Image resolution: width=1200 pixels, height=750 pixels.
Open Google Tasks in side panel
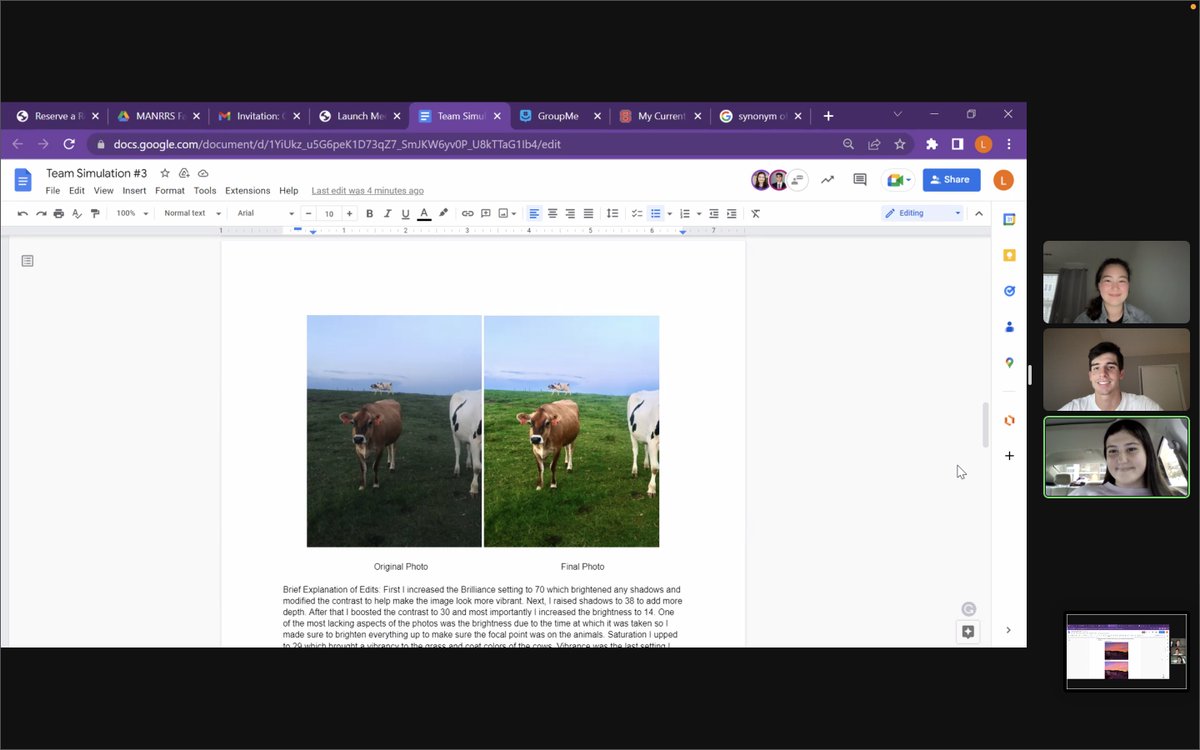(1009, 291)
